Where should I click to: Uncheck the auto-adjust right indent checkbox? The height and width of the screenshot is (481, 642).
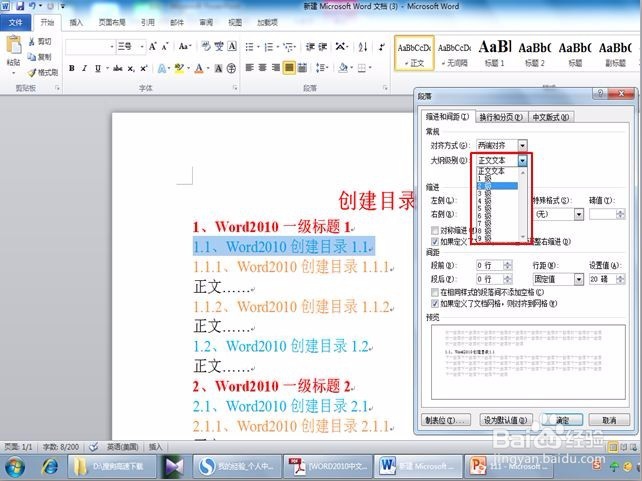click(x=435, y=242)
